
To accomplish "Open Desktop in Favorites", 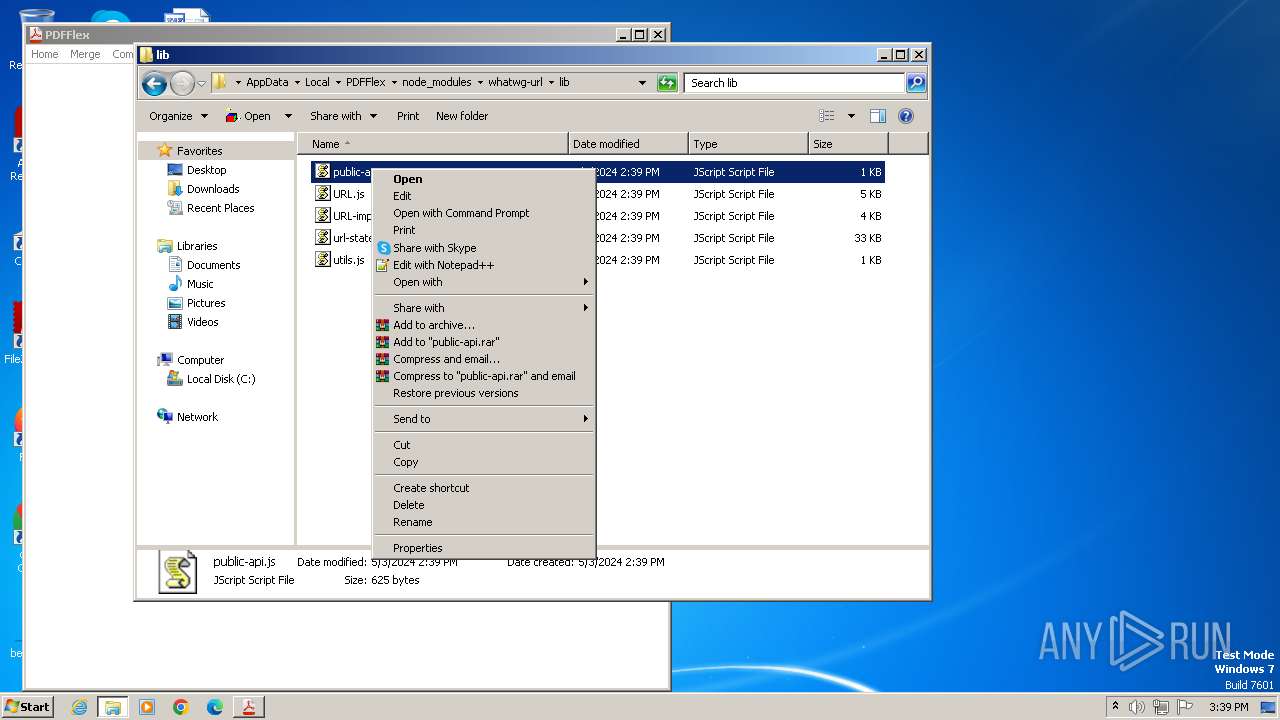I will 206,170.
